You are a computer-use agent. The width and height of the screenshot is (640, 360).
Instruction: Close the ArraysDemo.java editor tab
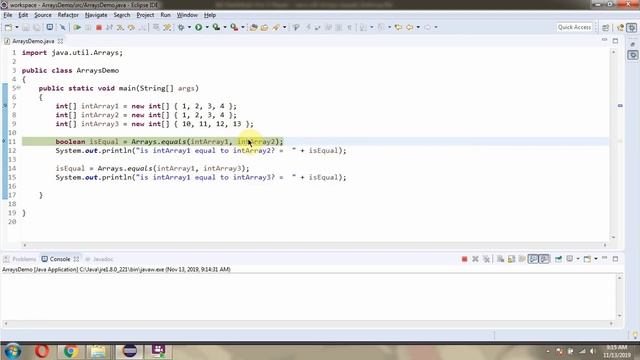60,41
